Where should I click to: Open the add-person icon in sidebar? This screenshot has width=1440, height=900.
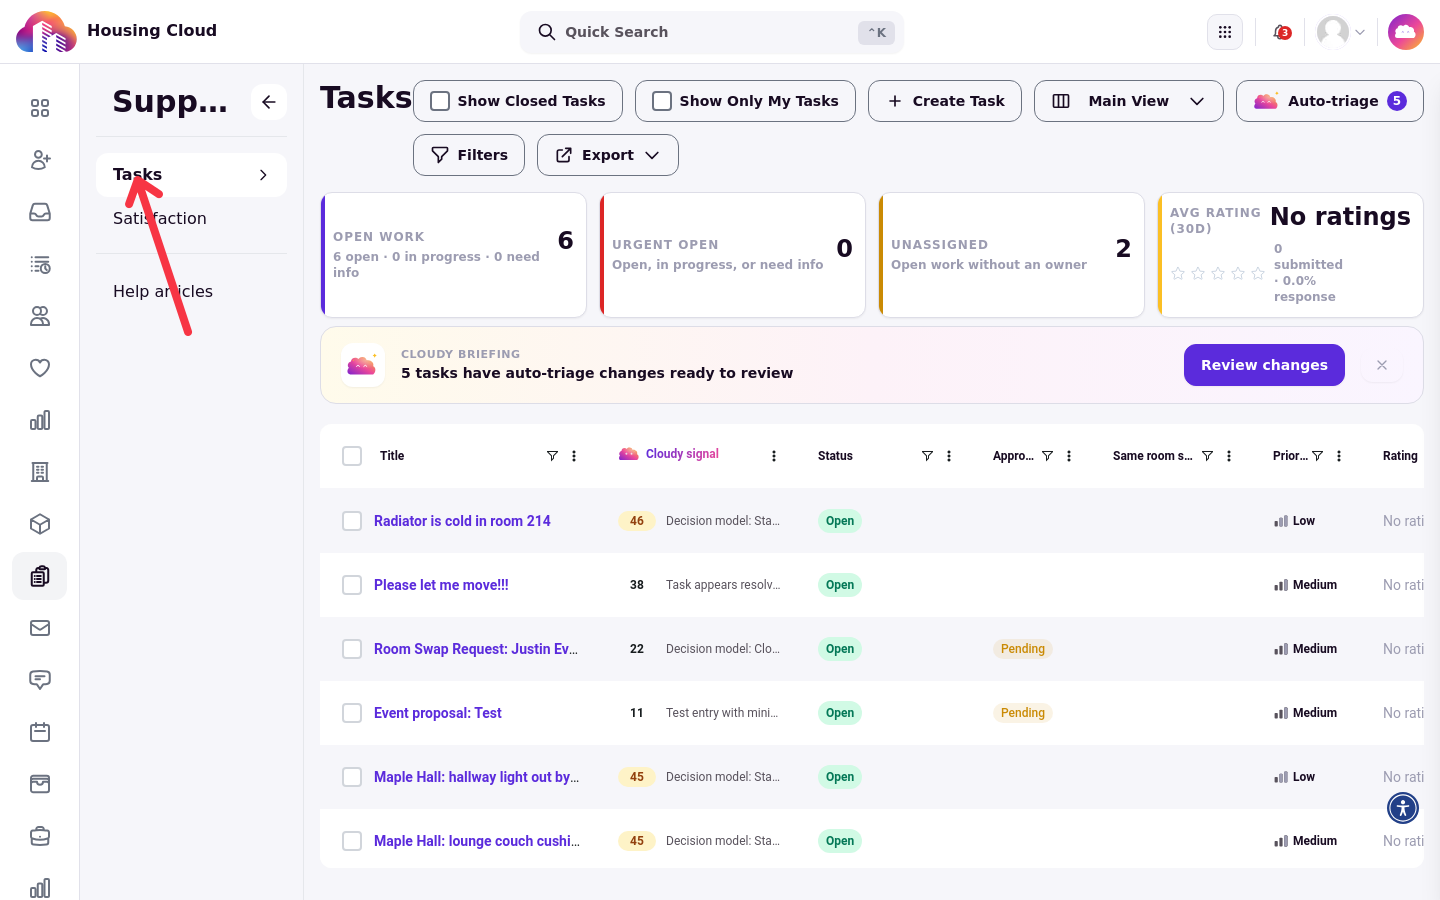point(40,160)
